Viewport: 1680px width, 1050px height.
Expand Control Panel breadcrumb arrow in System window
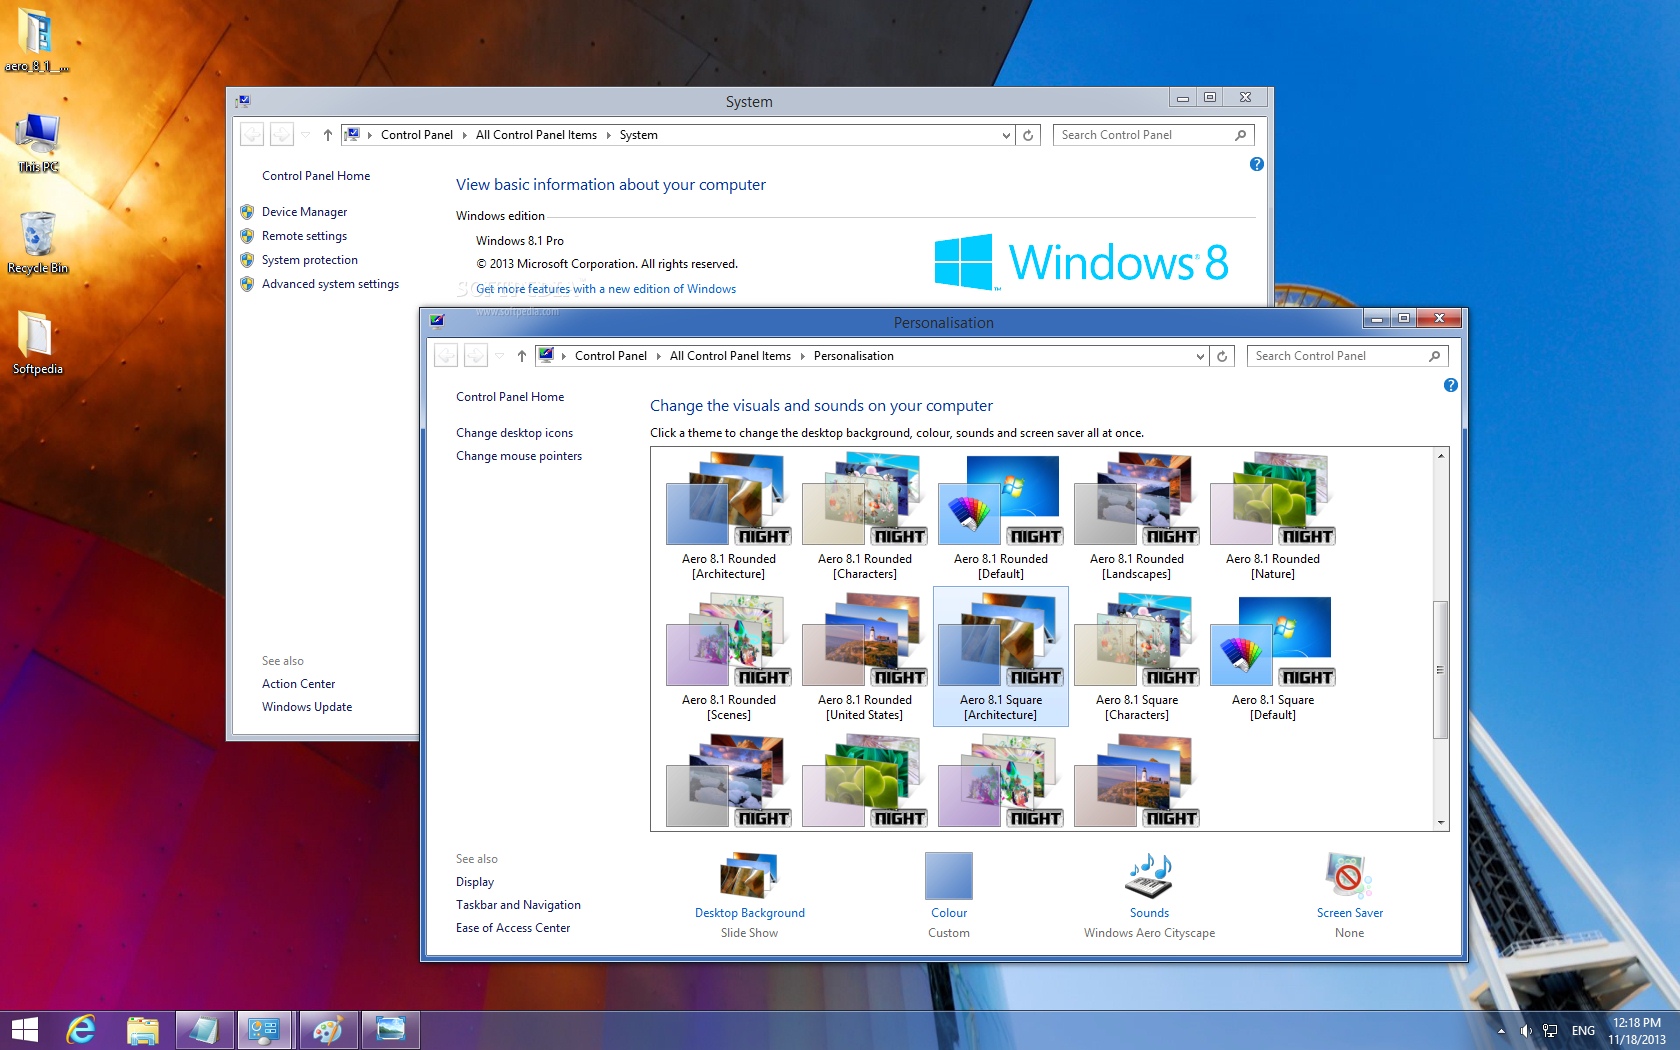[x=464, y=135]
